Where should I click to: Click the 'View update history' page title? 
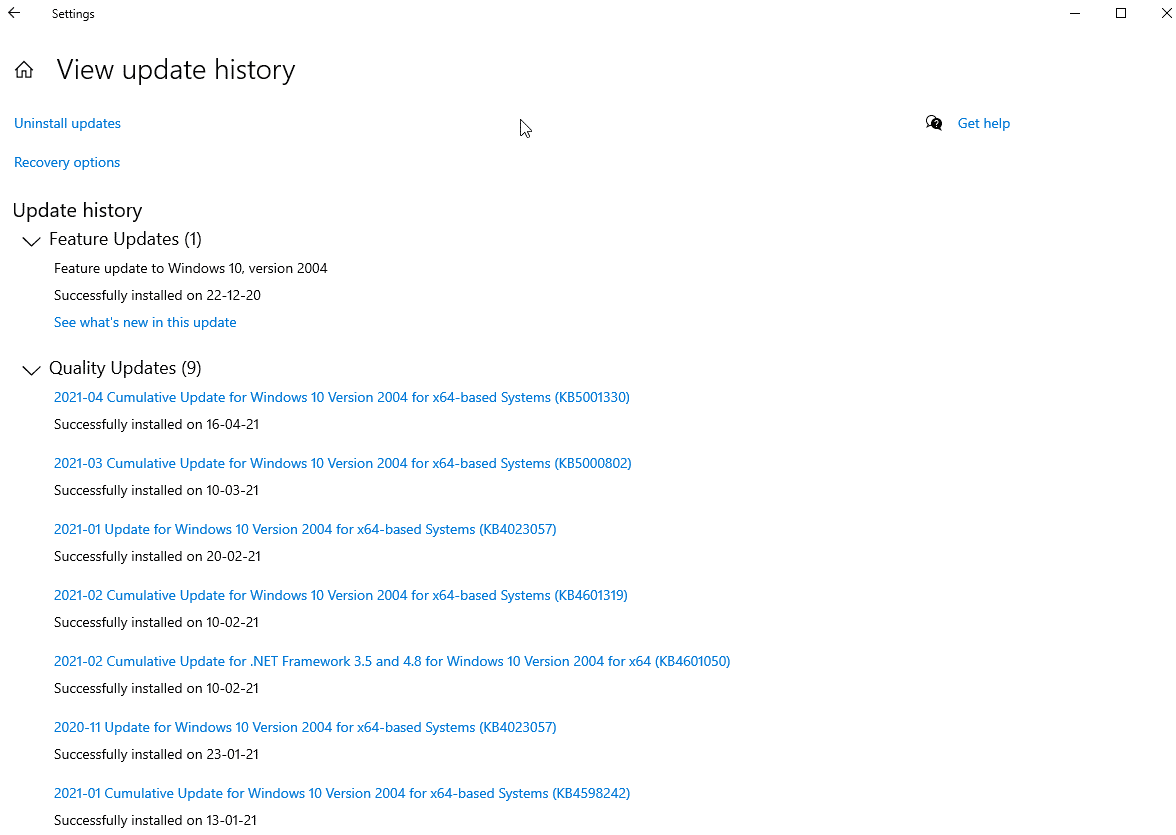[x=176, y=70]
